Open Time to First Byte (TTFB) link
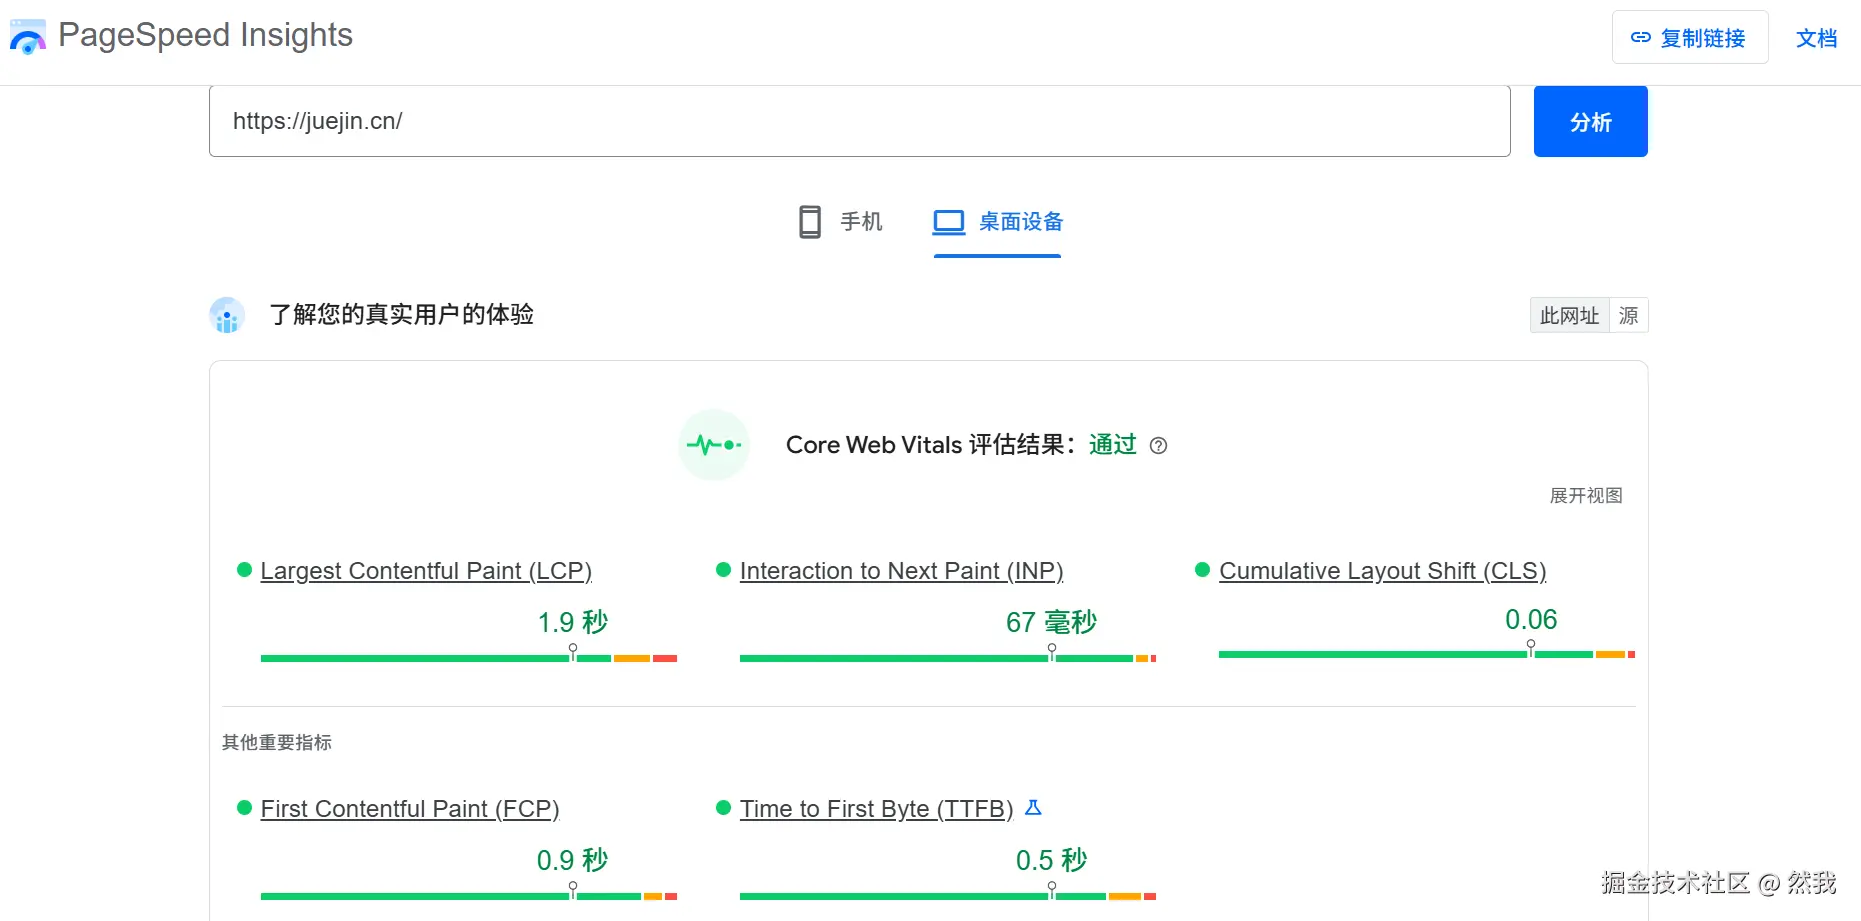Viewport: 1861px width, 921px height. click(877, 809)
